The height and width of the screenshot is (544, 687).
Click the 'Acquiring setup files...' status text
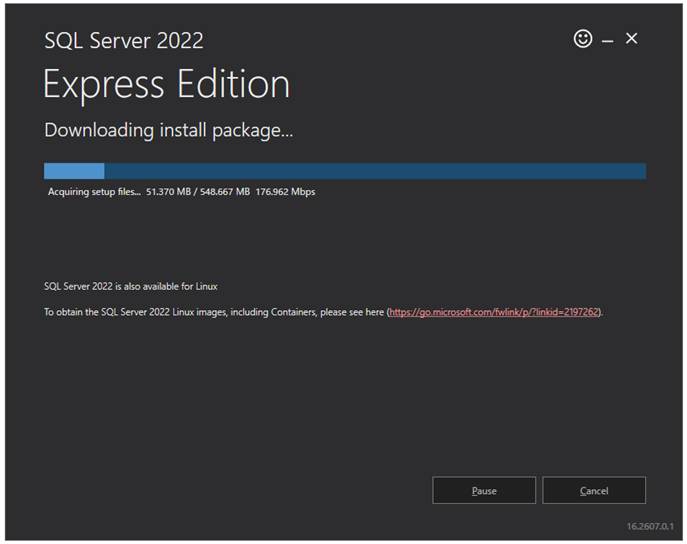coord(94,192)
